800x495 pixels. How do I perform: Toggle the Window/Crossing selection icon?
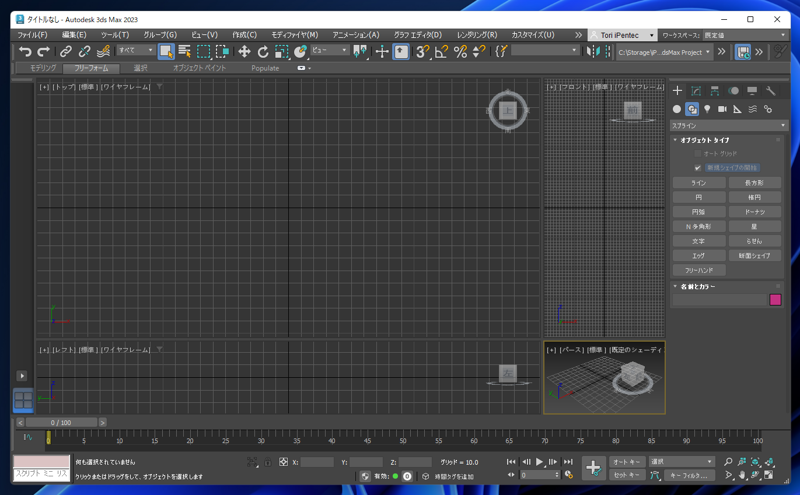tap(222, 52)
